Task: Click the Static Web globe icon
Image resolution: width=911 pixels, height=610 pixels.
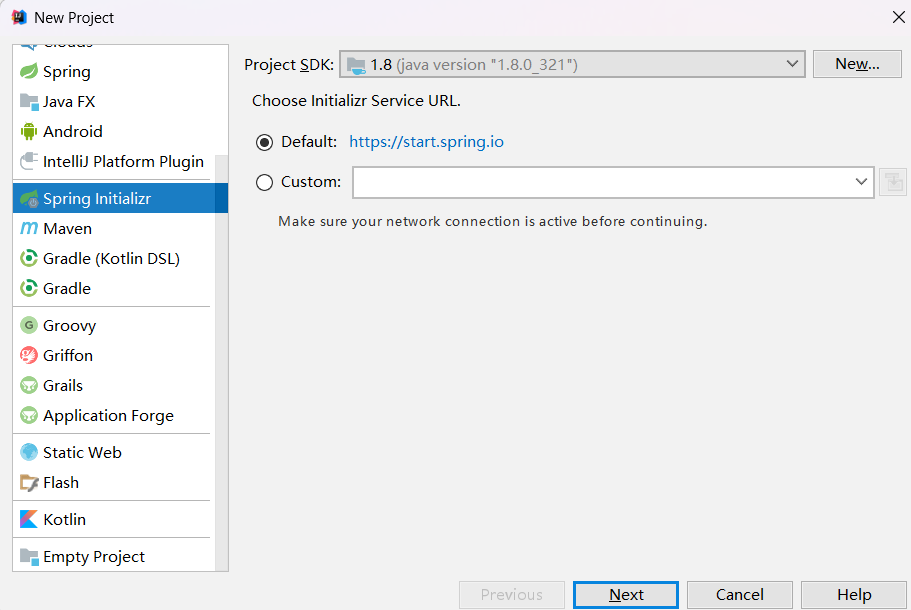Action: pos(28,452)
